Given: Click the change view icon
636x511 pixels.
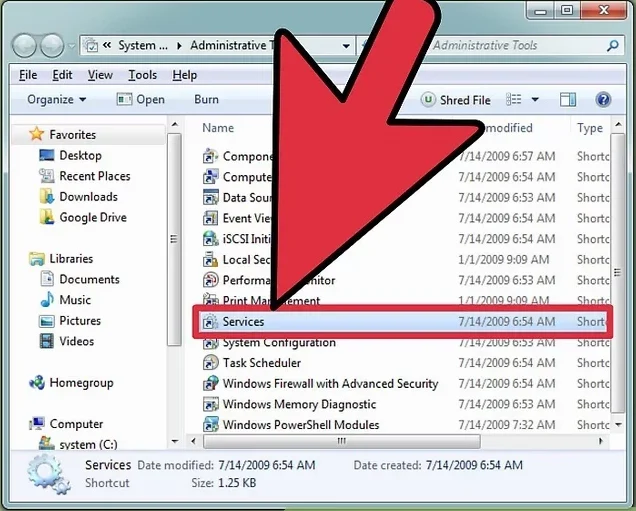Looking at the screenshot, I should coord(514,99).
